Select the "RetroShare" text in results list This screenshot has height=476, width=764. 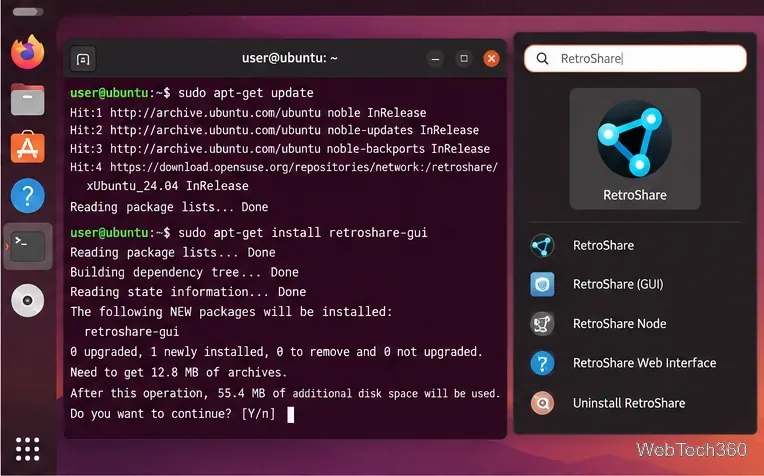pos(603,246)
